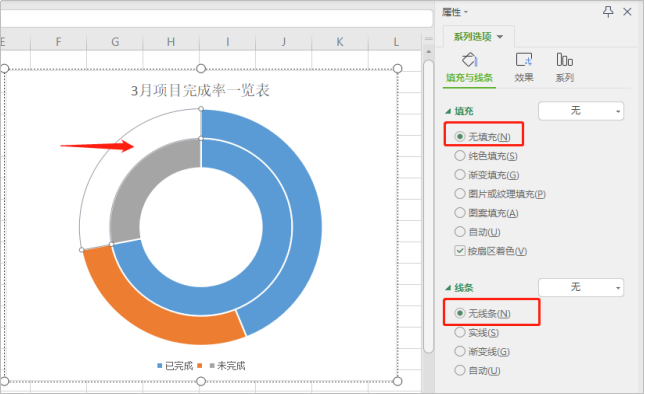
Task: Collapse the 填充 section triangle
Action: (448, 111)
